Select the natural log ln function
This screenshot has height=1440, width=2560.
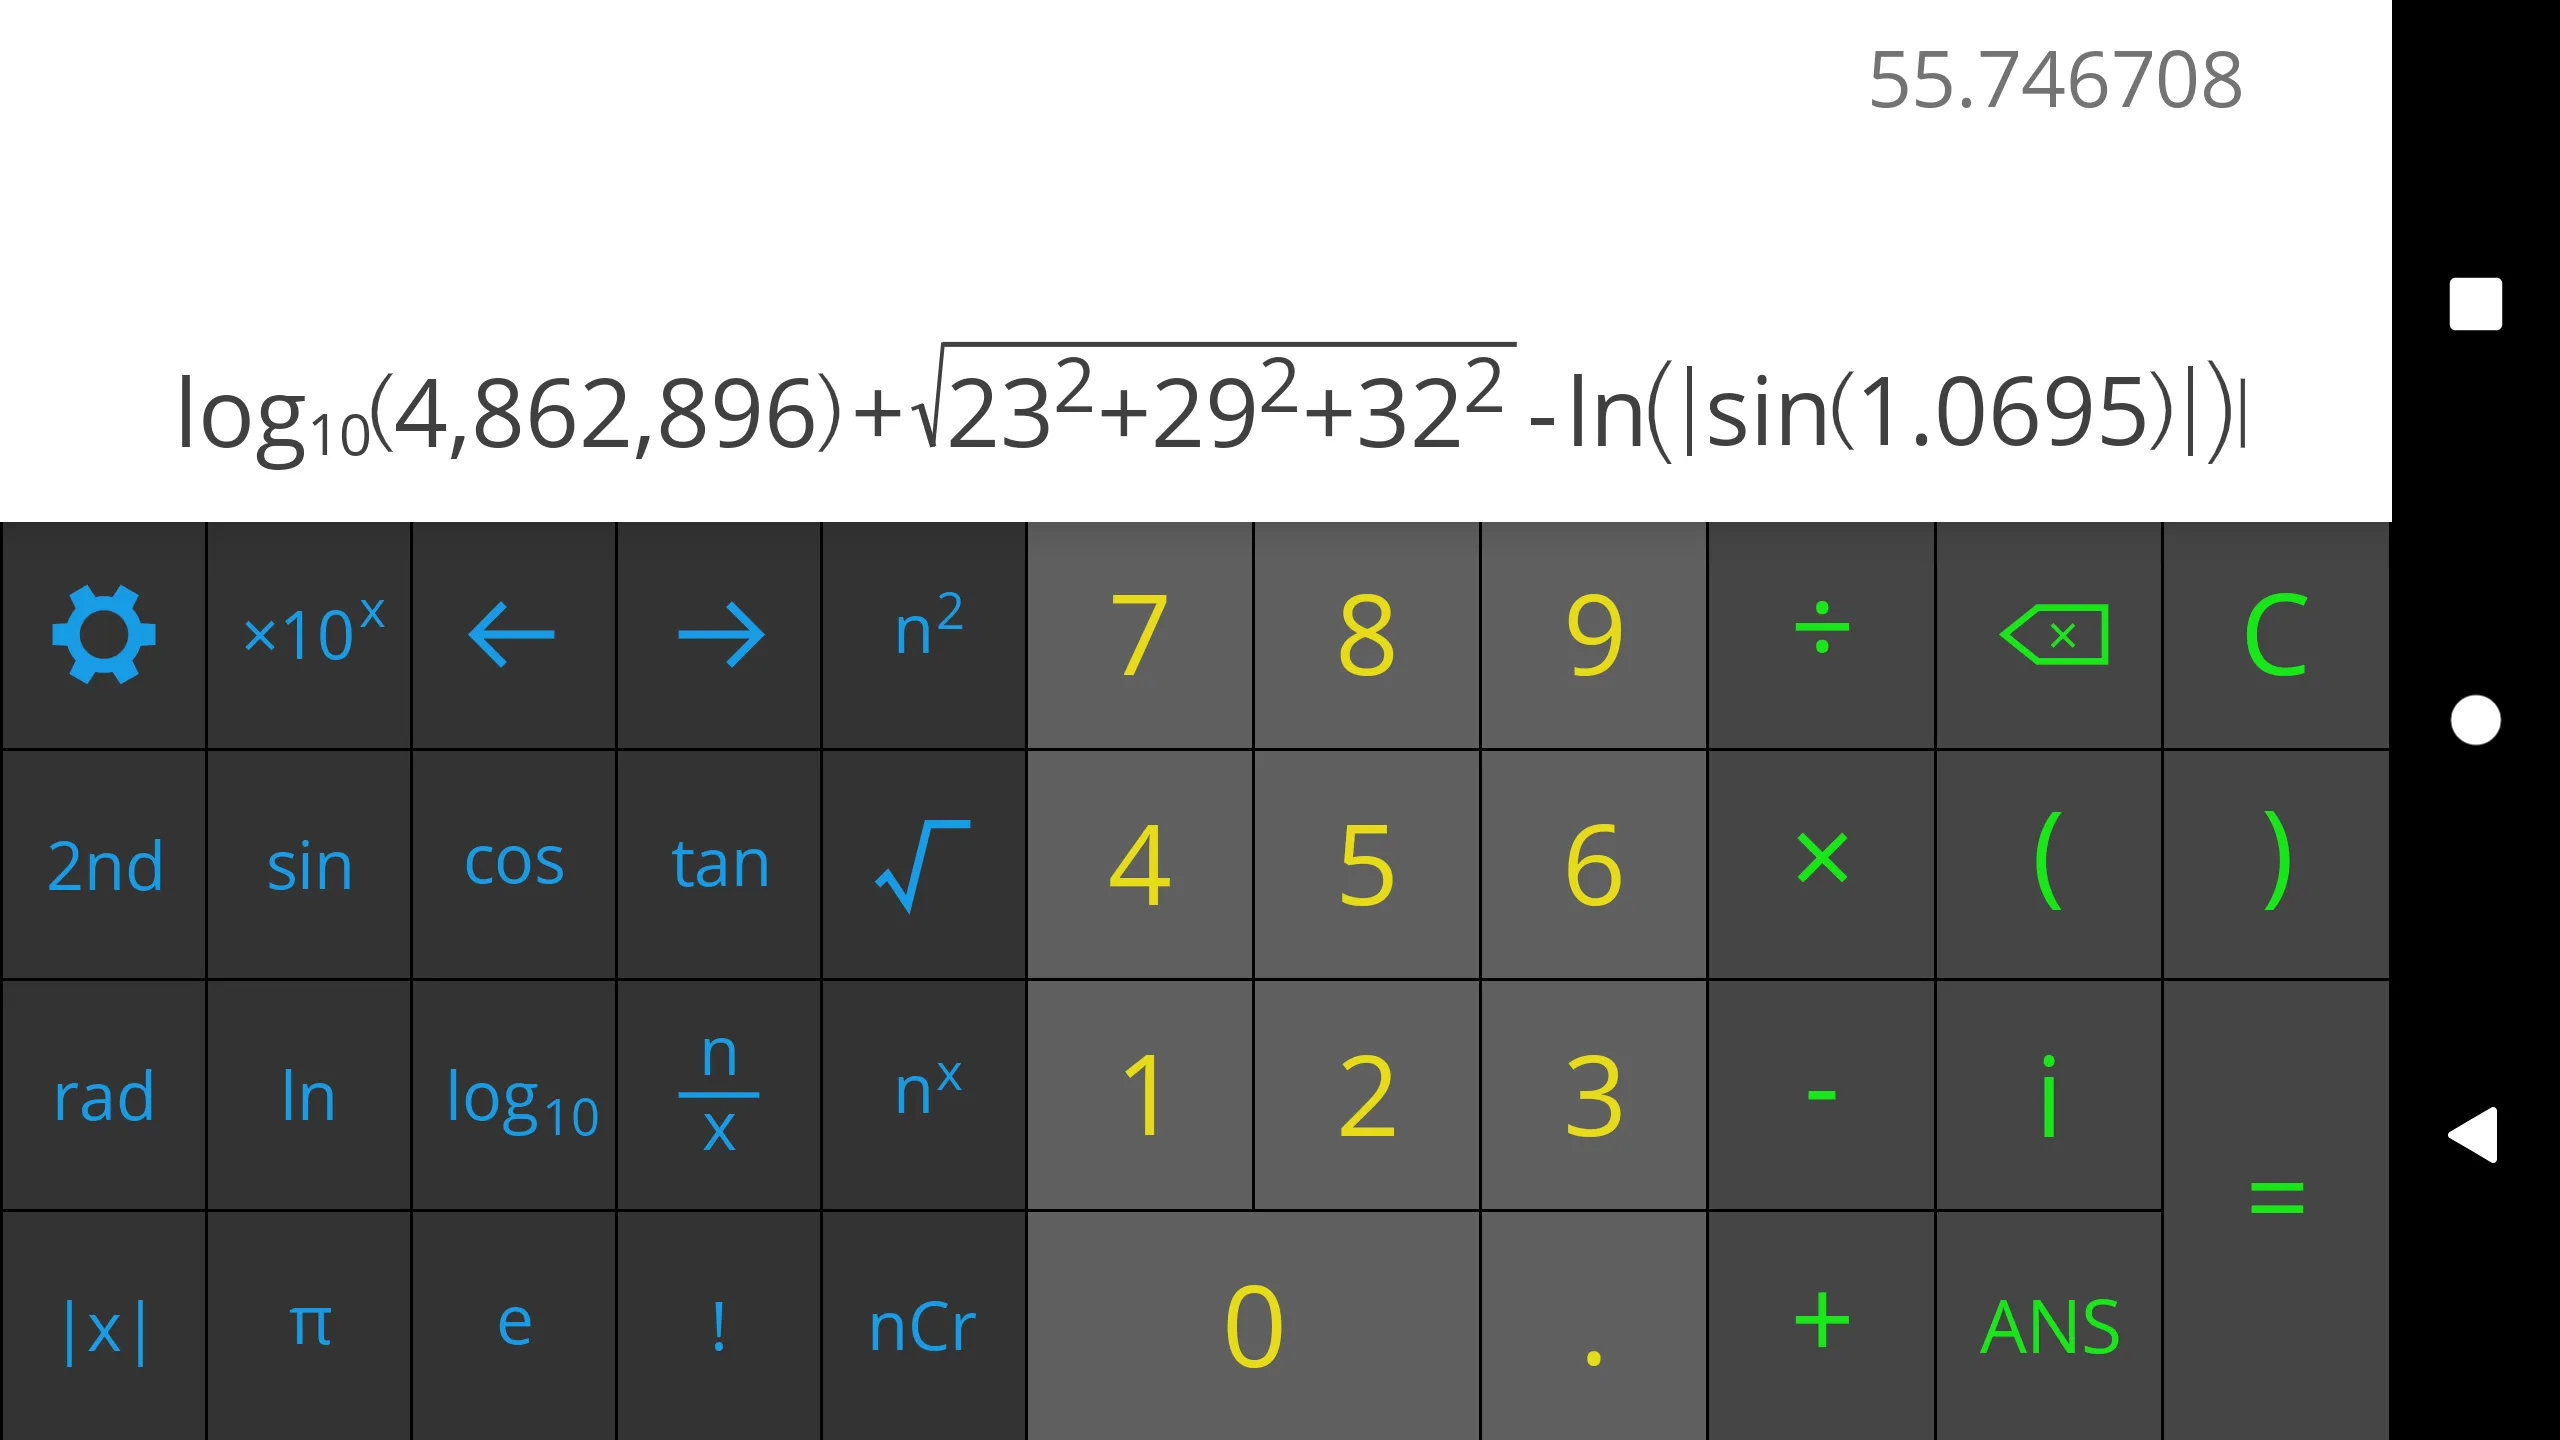308,1094
